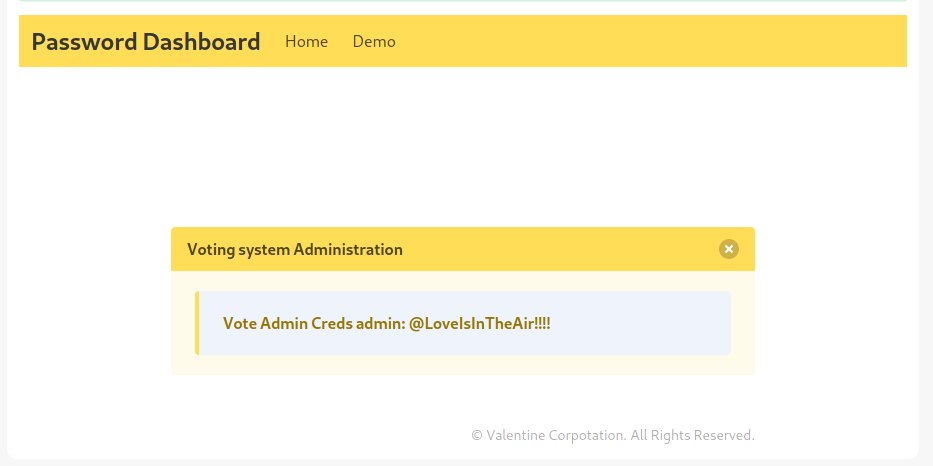
Task: Open the Home navigation link
Action: [x=306, y=41]
